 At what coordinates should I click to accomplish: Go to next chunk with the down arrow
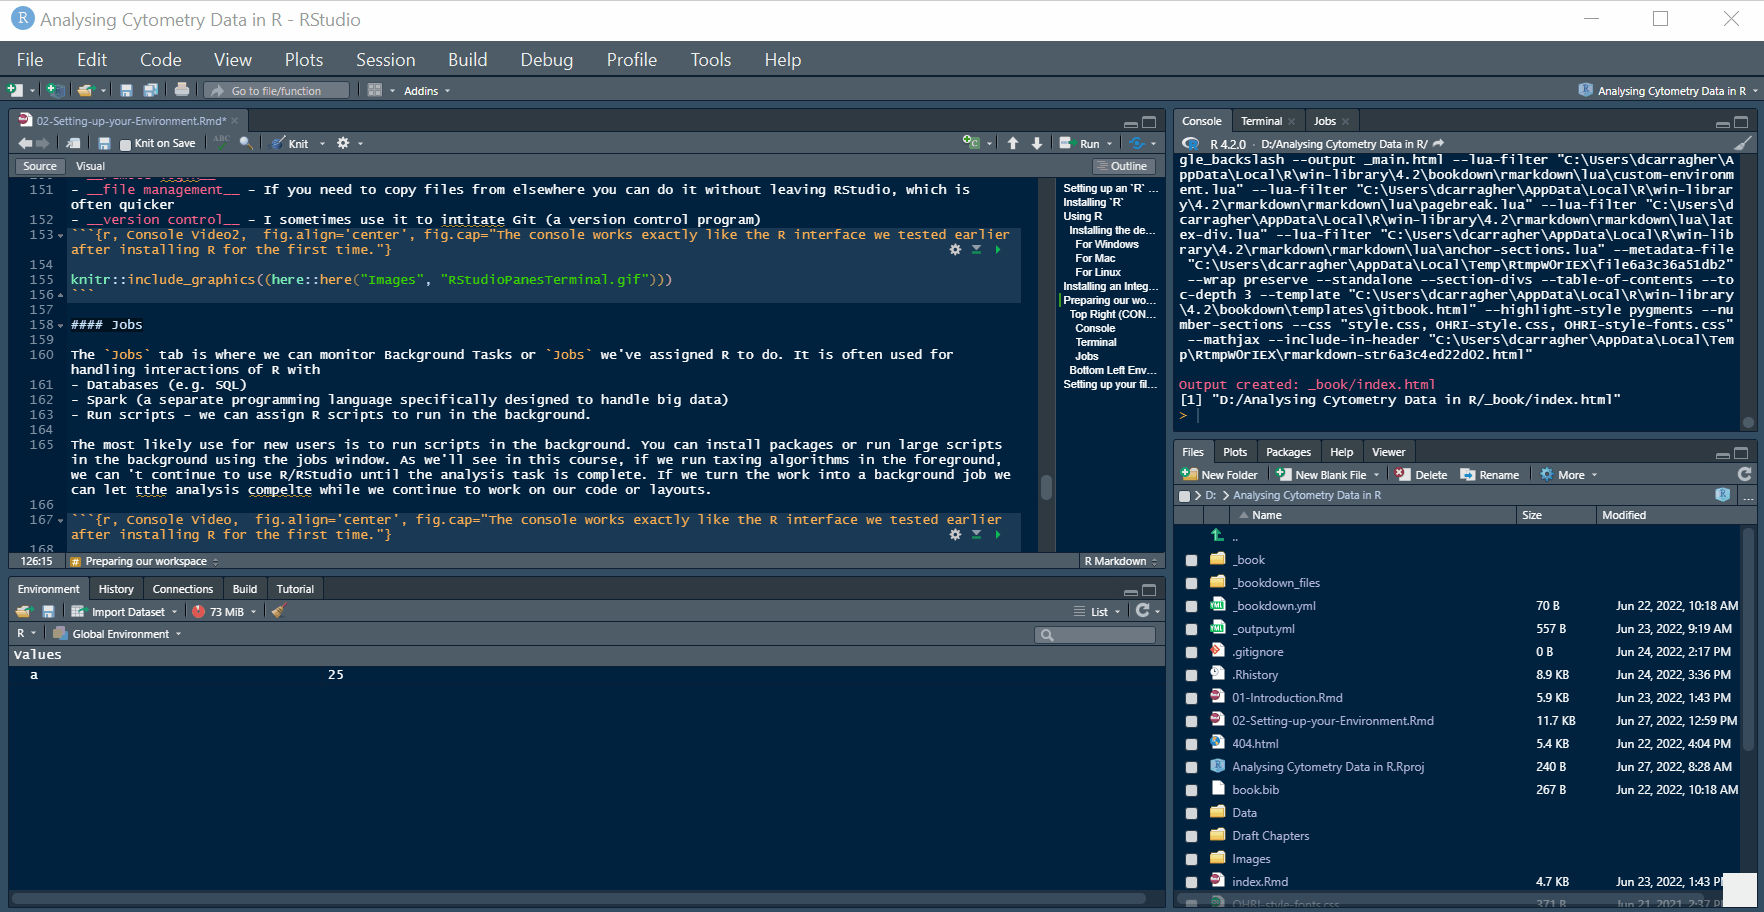point(1037,143)
